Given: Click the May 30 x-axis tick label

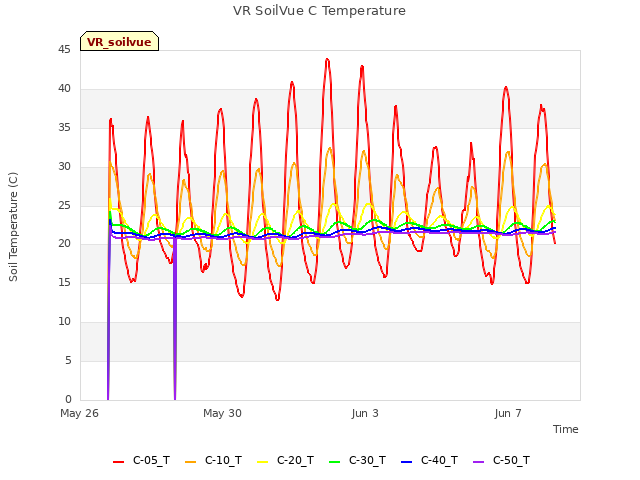Looking at the screenshot, I should (x=222, y=413).
